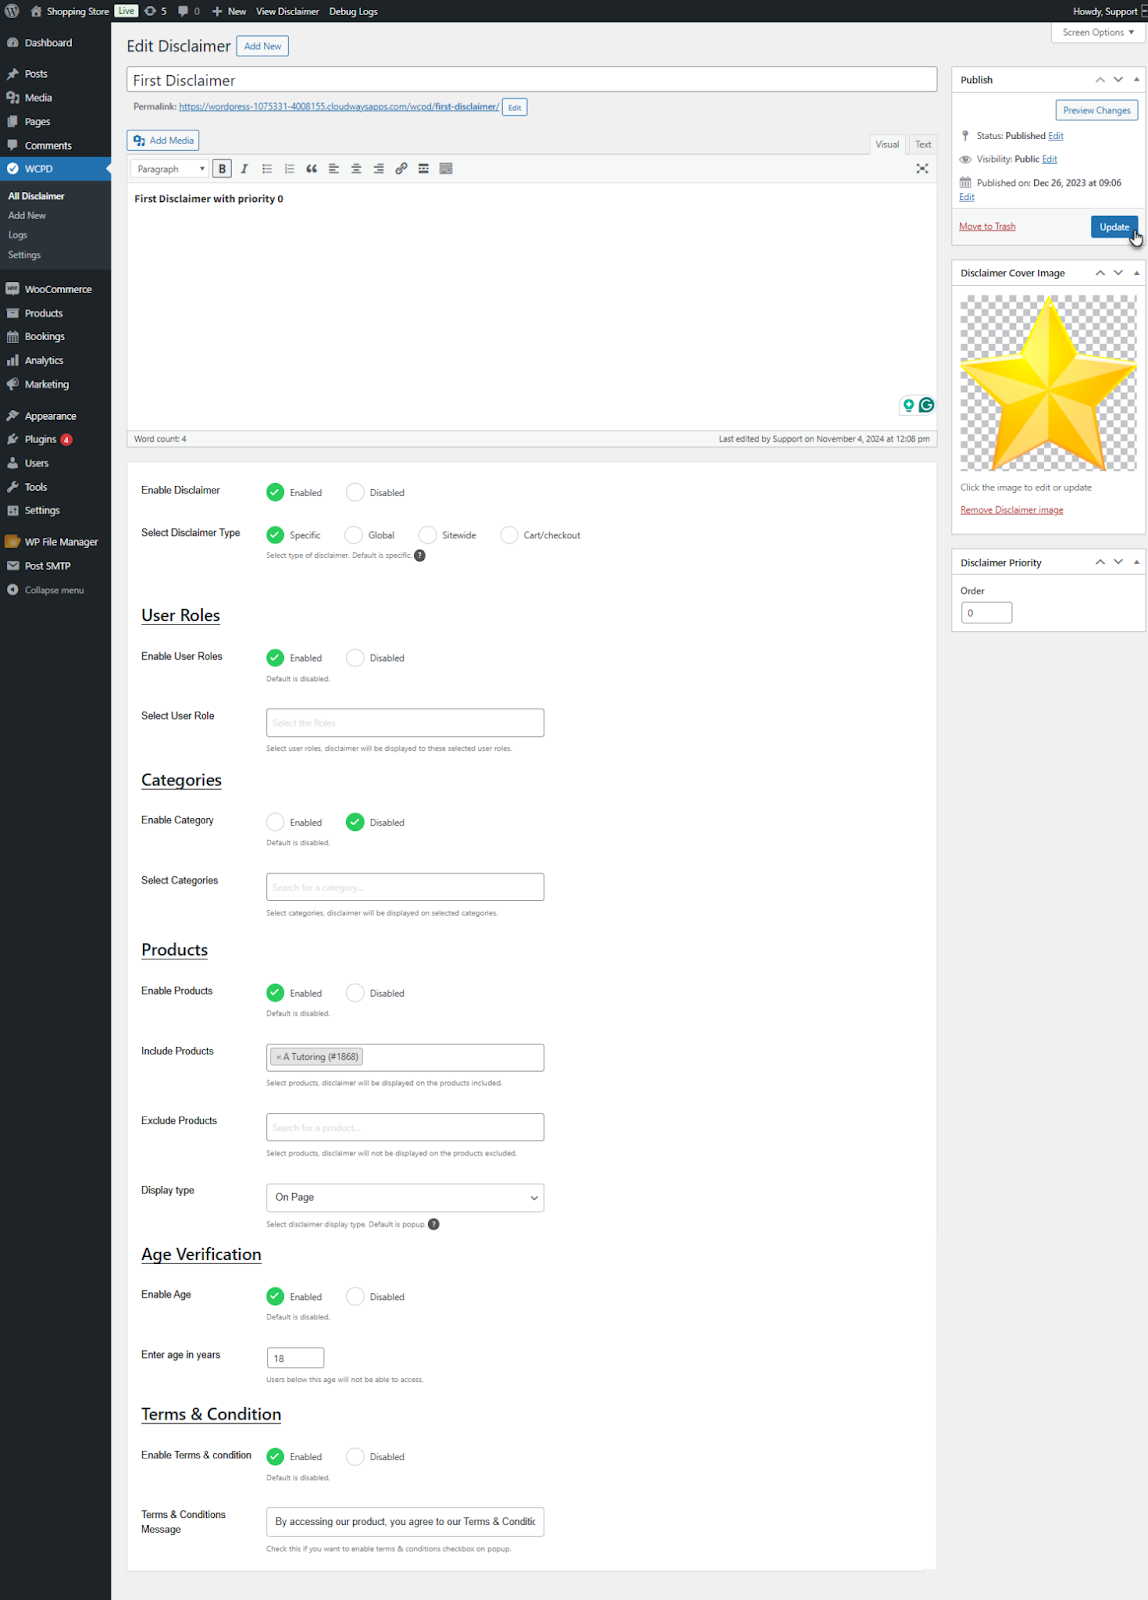Open View Disclaimer in admin bar
The image size is (1148, 1600).
point(287,11)
